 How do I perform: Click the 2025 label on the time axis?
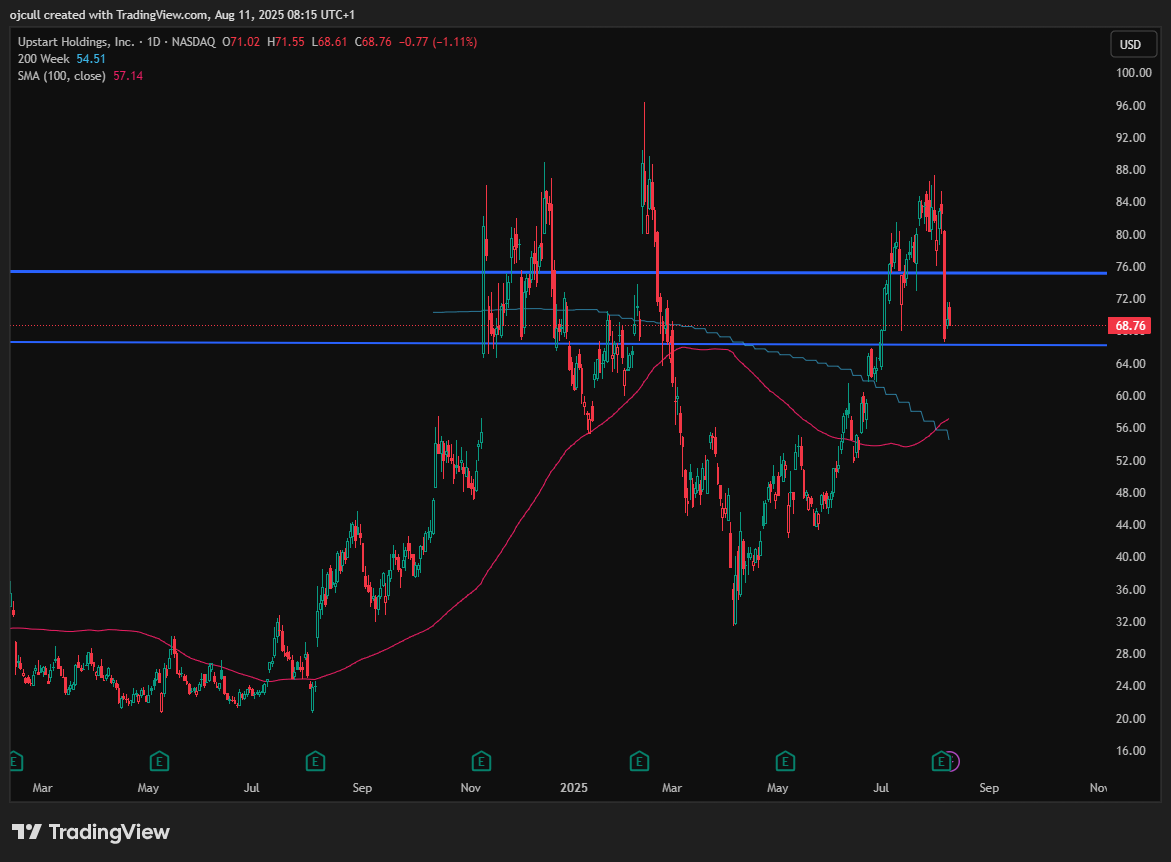coord(574,787)
